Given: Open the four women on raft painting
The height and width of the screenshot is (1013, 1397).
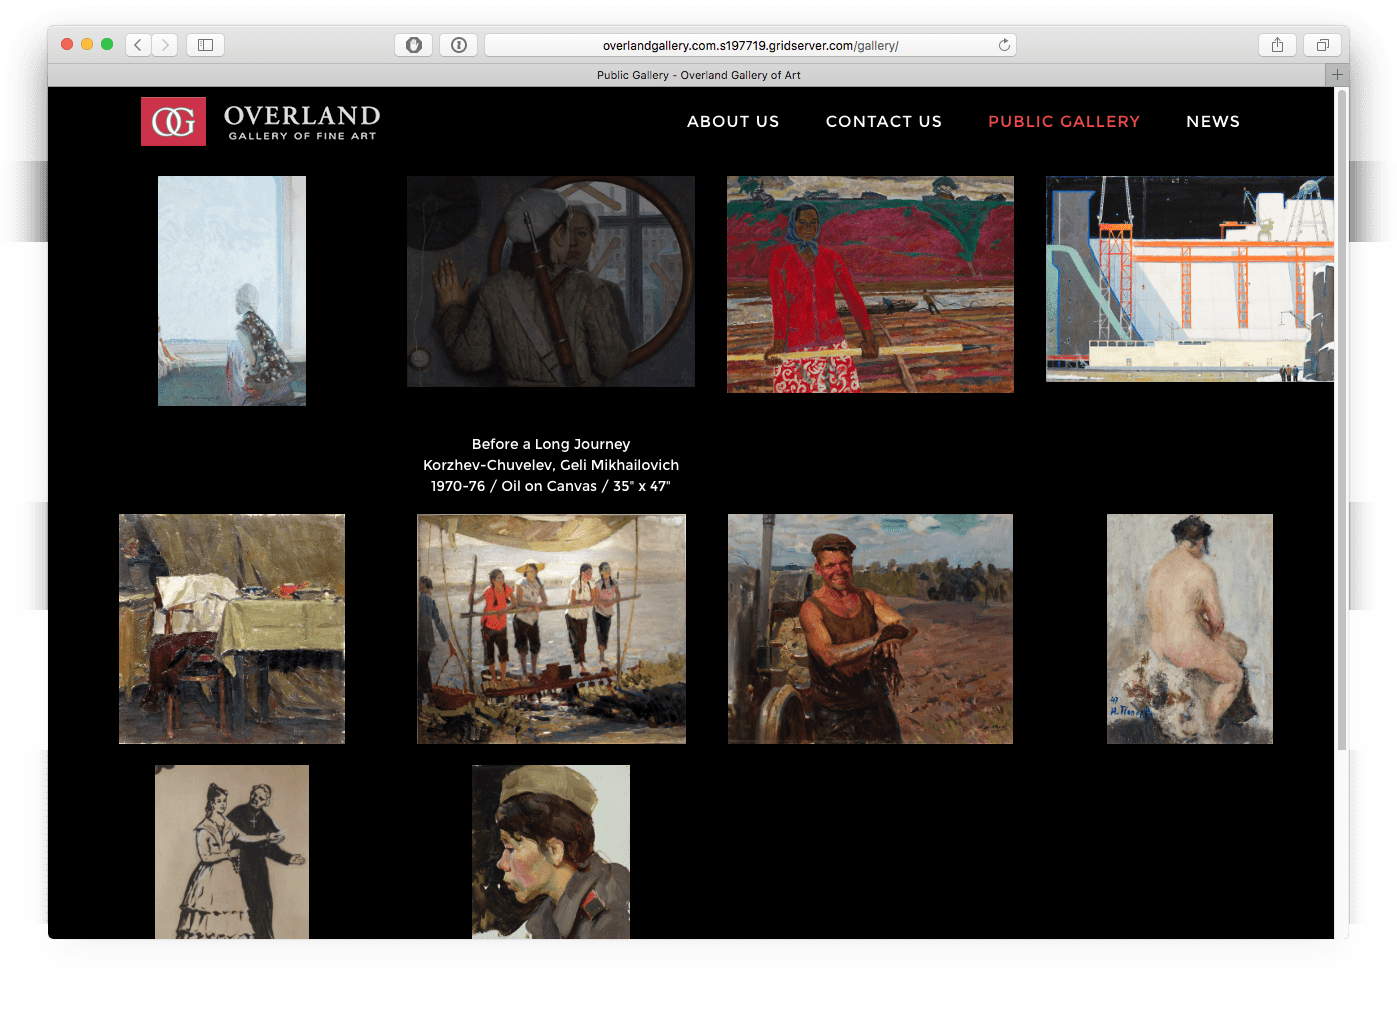Looking at the screenshot, I should click(x=551, y=629).
